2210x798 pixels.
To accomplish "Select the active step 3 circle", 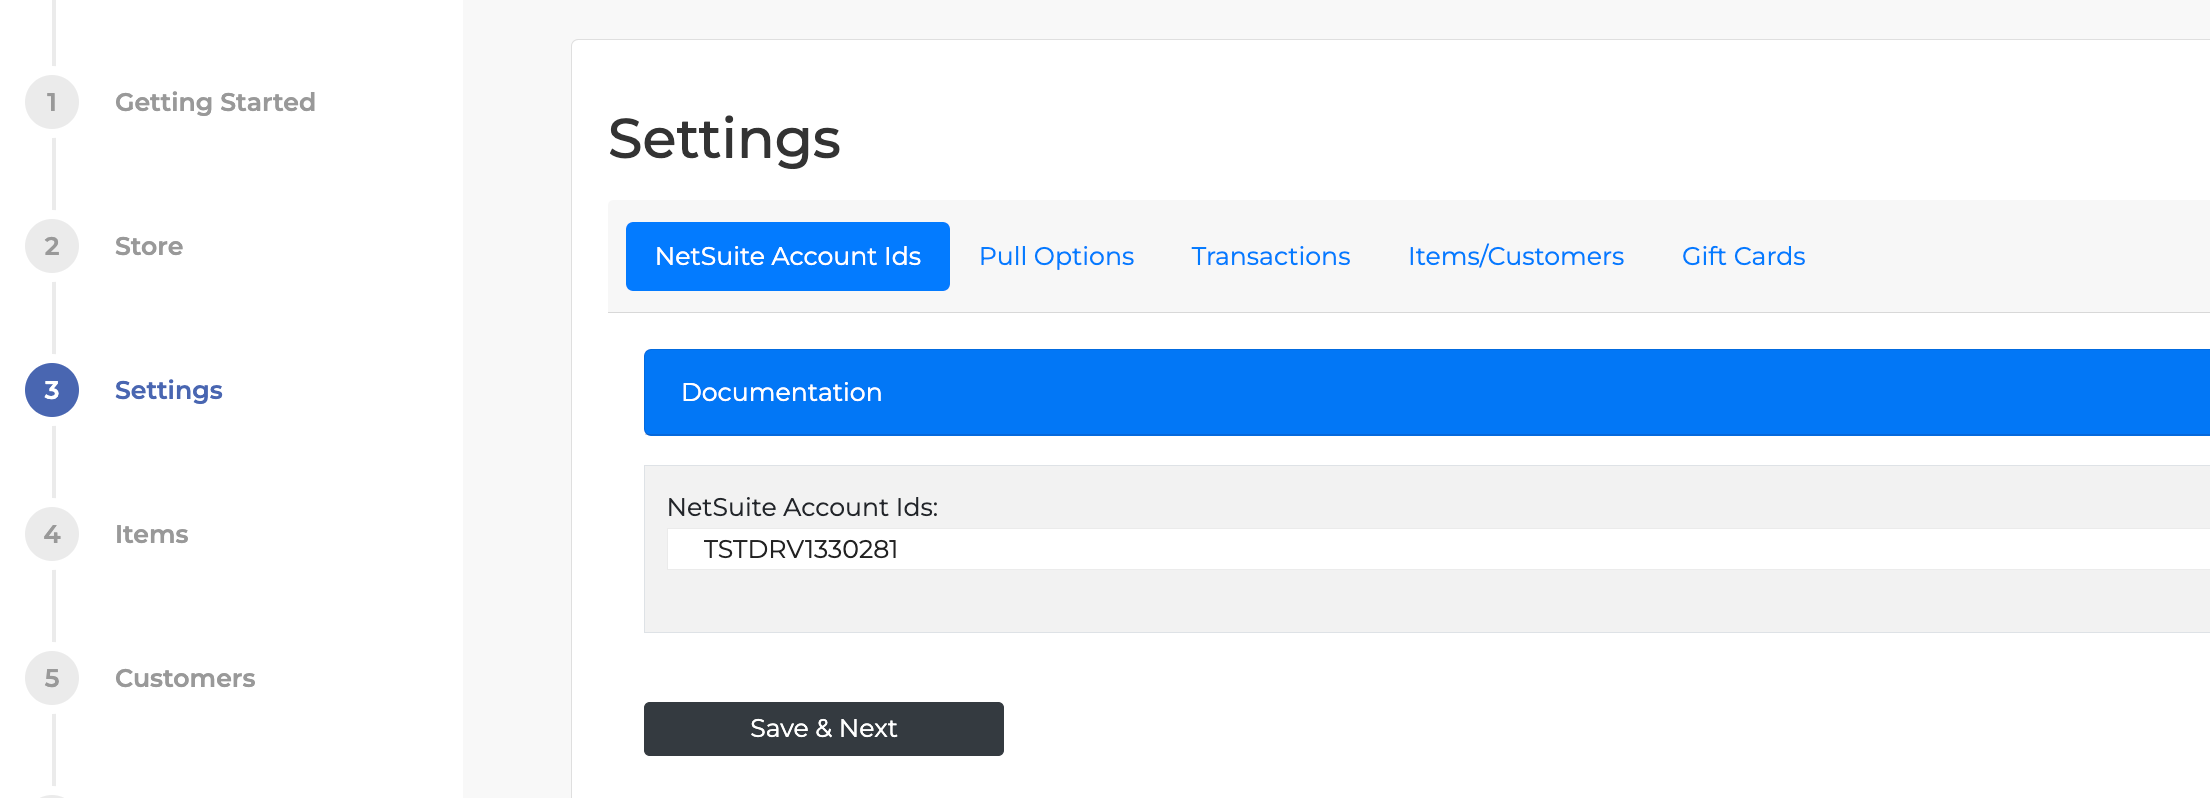I will click(52, 390).
